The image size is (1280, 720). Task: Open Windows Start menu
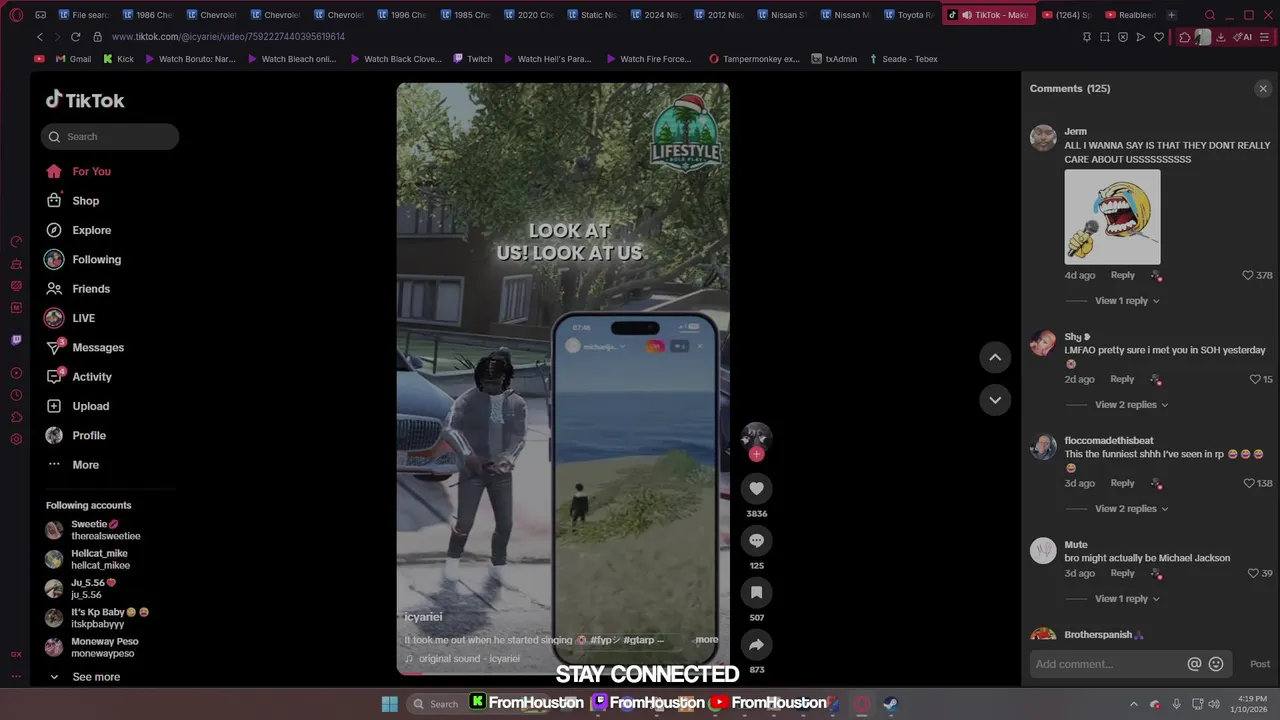coord(389,704)
